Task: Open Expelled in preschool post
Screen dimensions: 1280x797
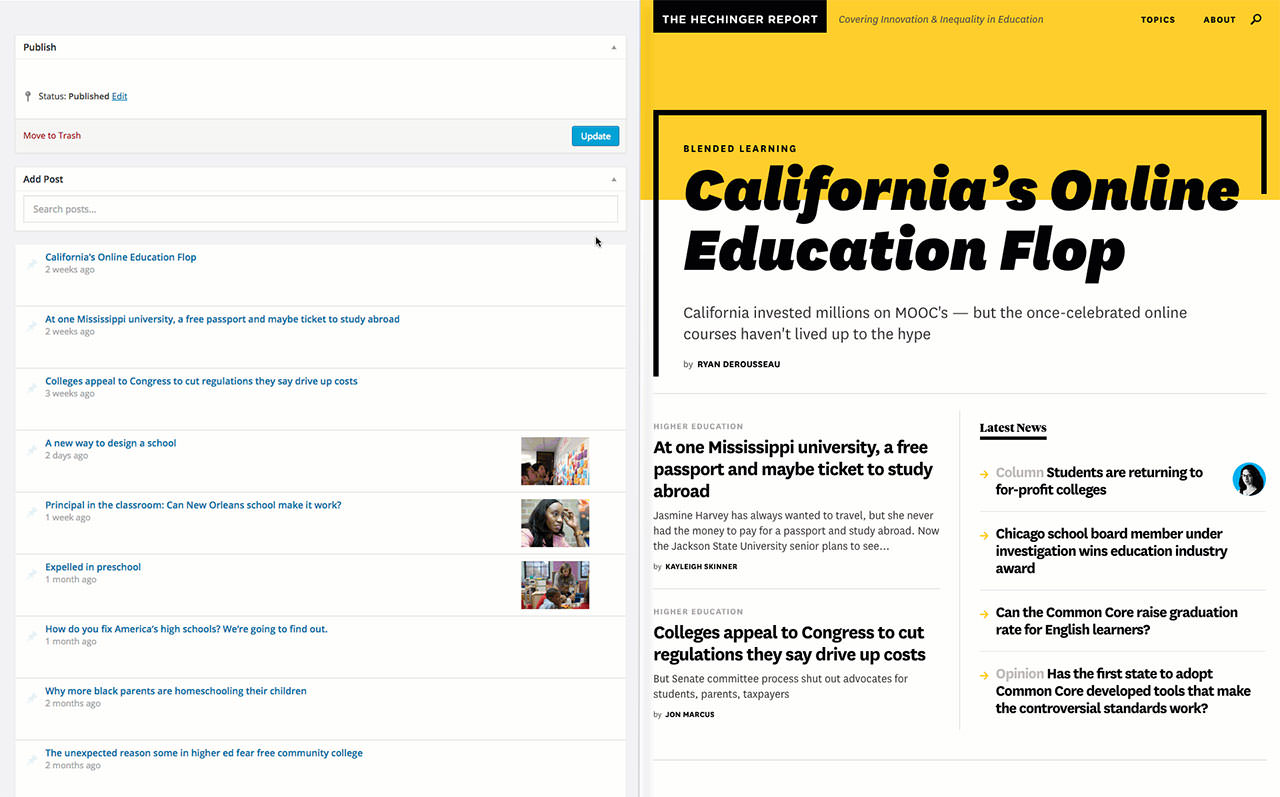Action: pos(93,567)
